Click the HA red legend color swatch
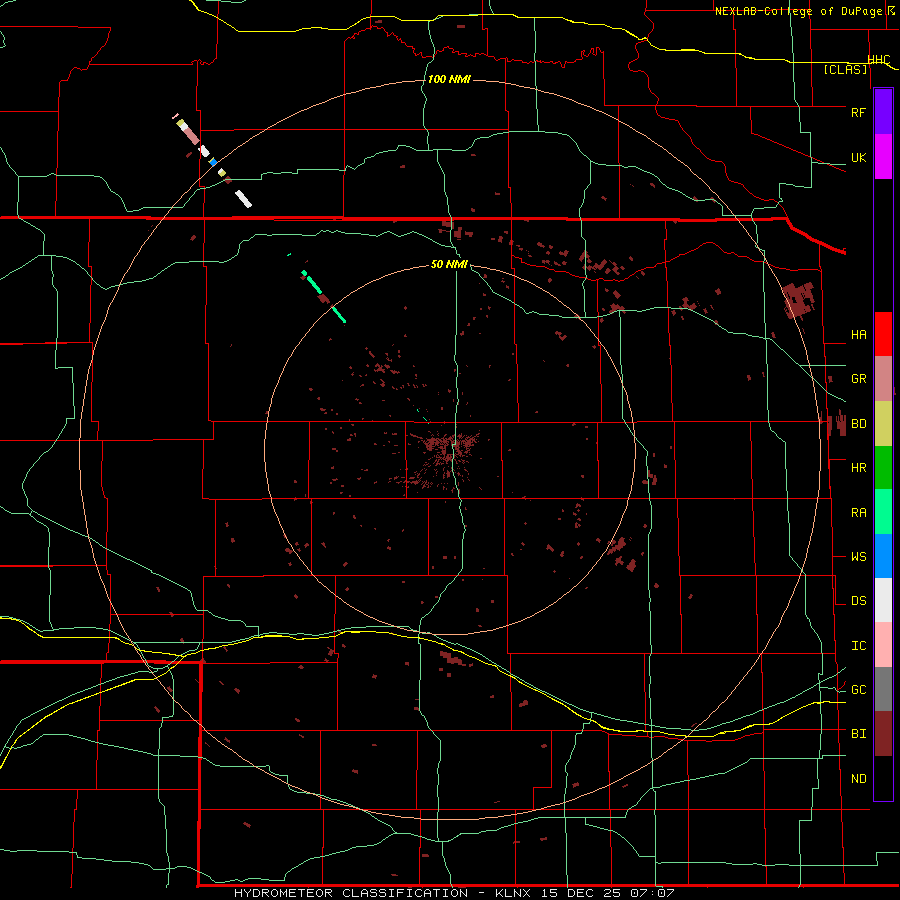The image size is (900, 900). point(883,334)
